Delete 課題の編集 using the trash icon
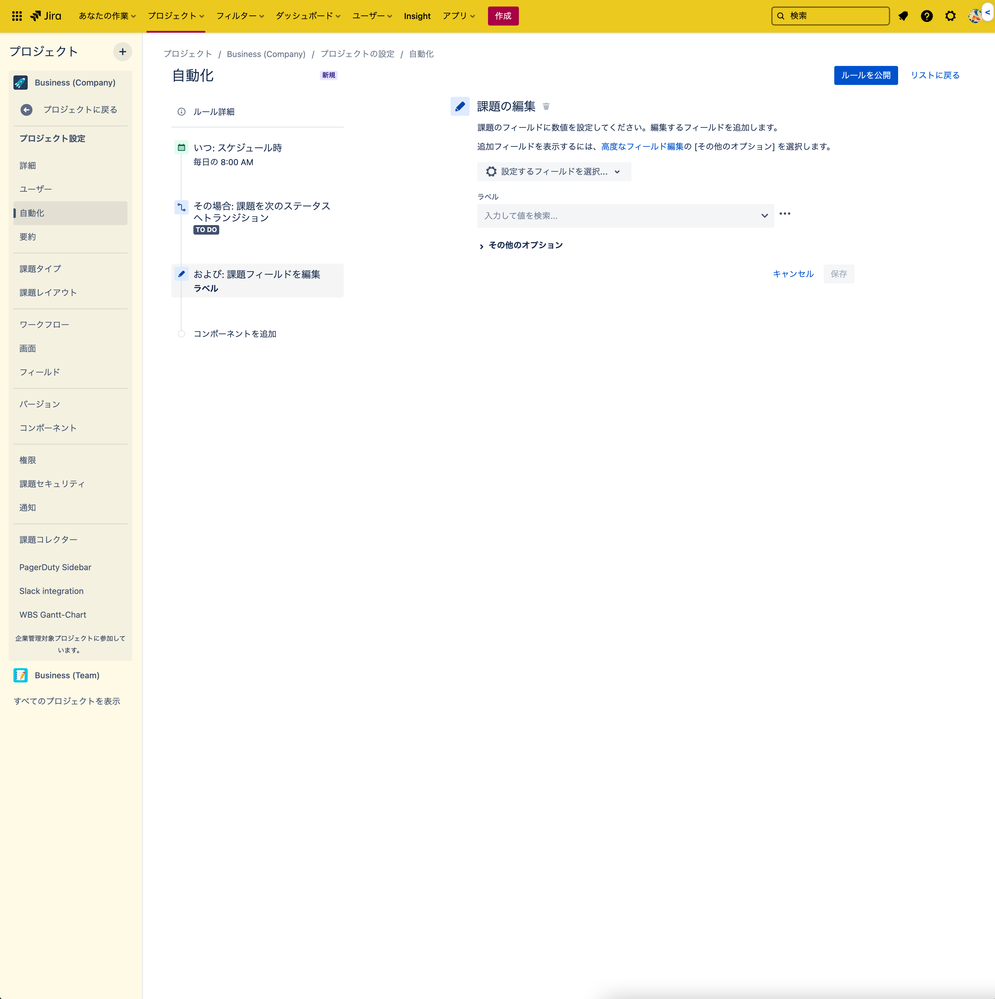This screenshot has height=999, width=995. coord(546,106)
